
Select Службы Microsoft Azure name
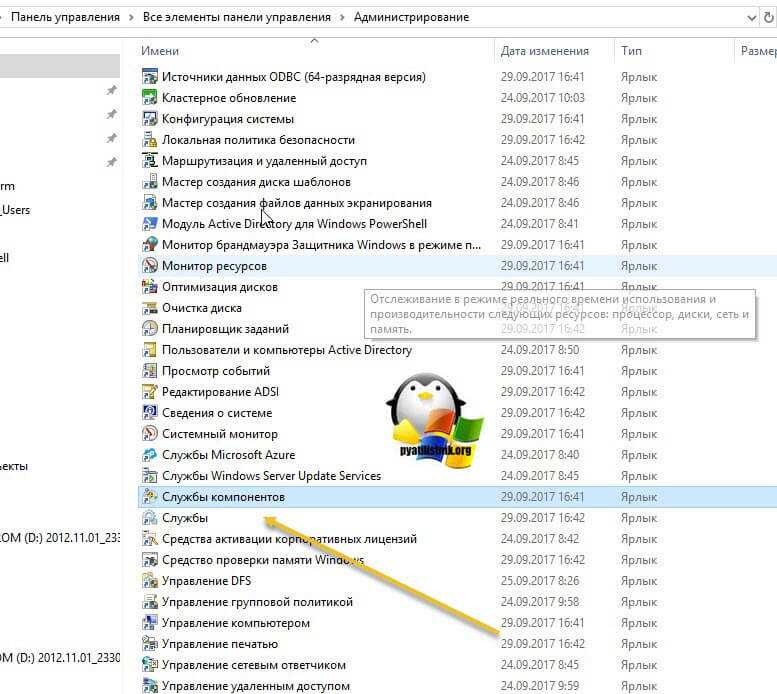point(228,455)
